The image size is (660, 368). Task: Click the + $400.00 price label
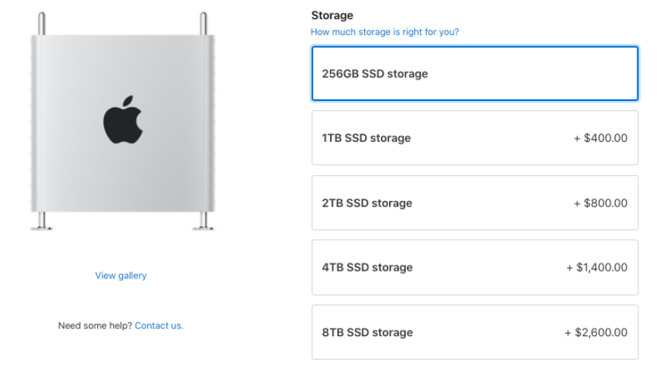pos(601,138)
